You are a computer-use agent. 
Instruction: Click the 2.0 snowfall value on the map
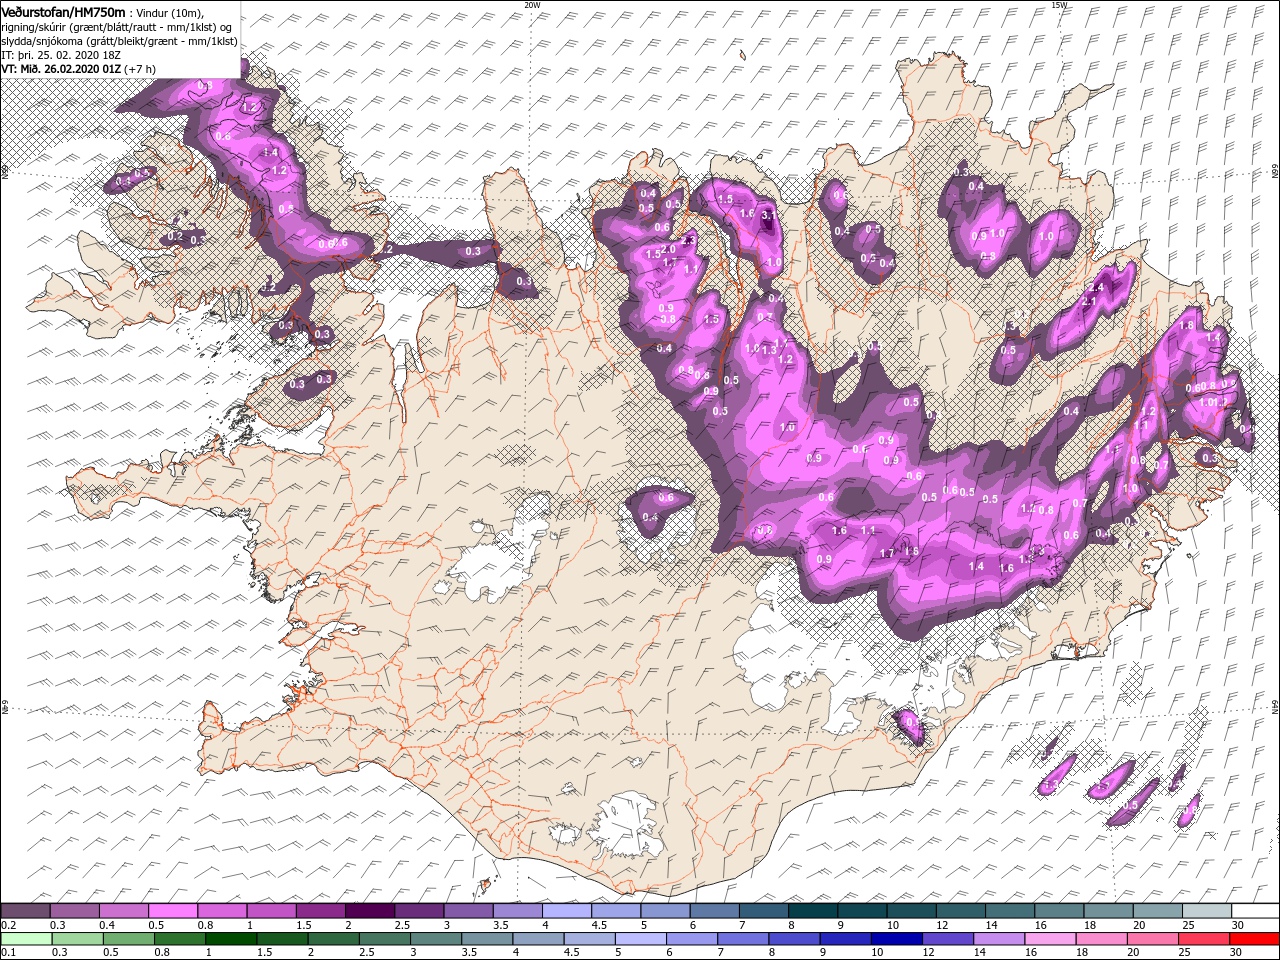tap(668, 249)
